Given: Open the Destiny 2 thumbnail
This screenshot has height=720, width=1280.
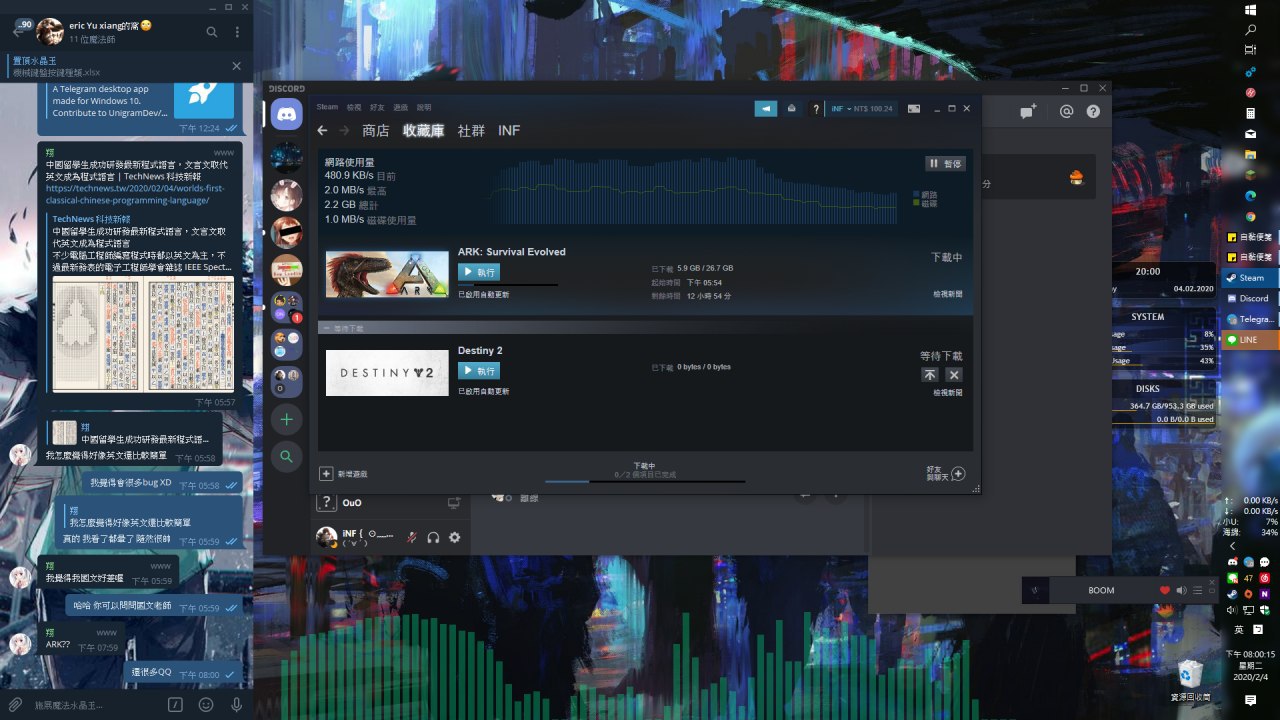Looking at the screenshot, I should (x=387, y=373).
